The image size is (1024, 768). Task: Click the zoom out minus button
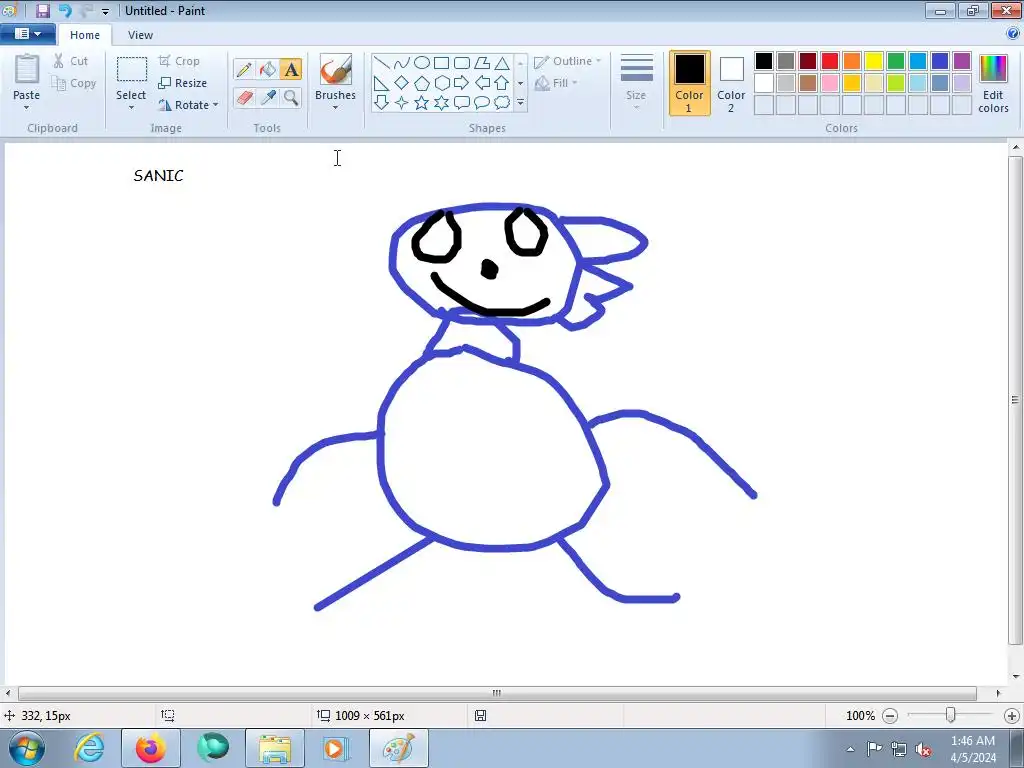click(x=890, y=716)
